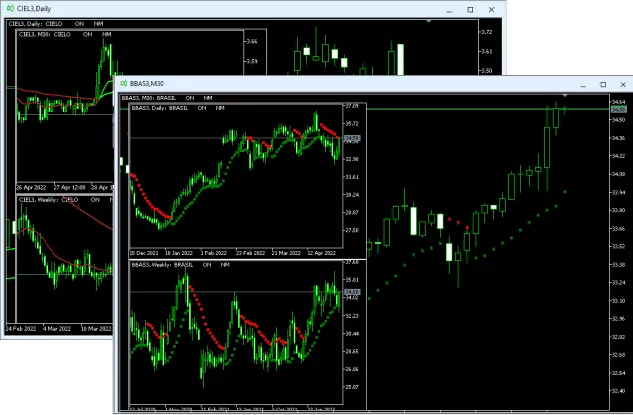633x415 pixels.
Task: Close the CIEL3,Daily chart window
Action: tap(493, 9)
